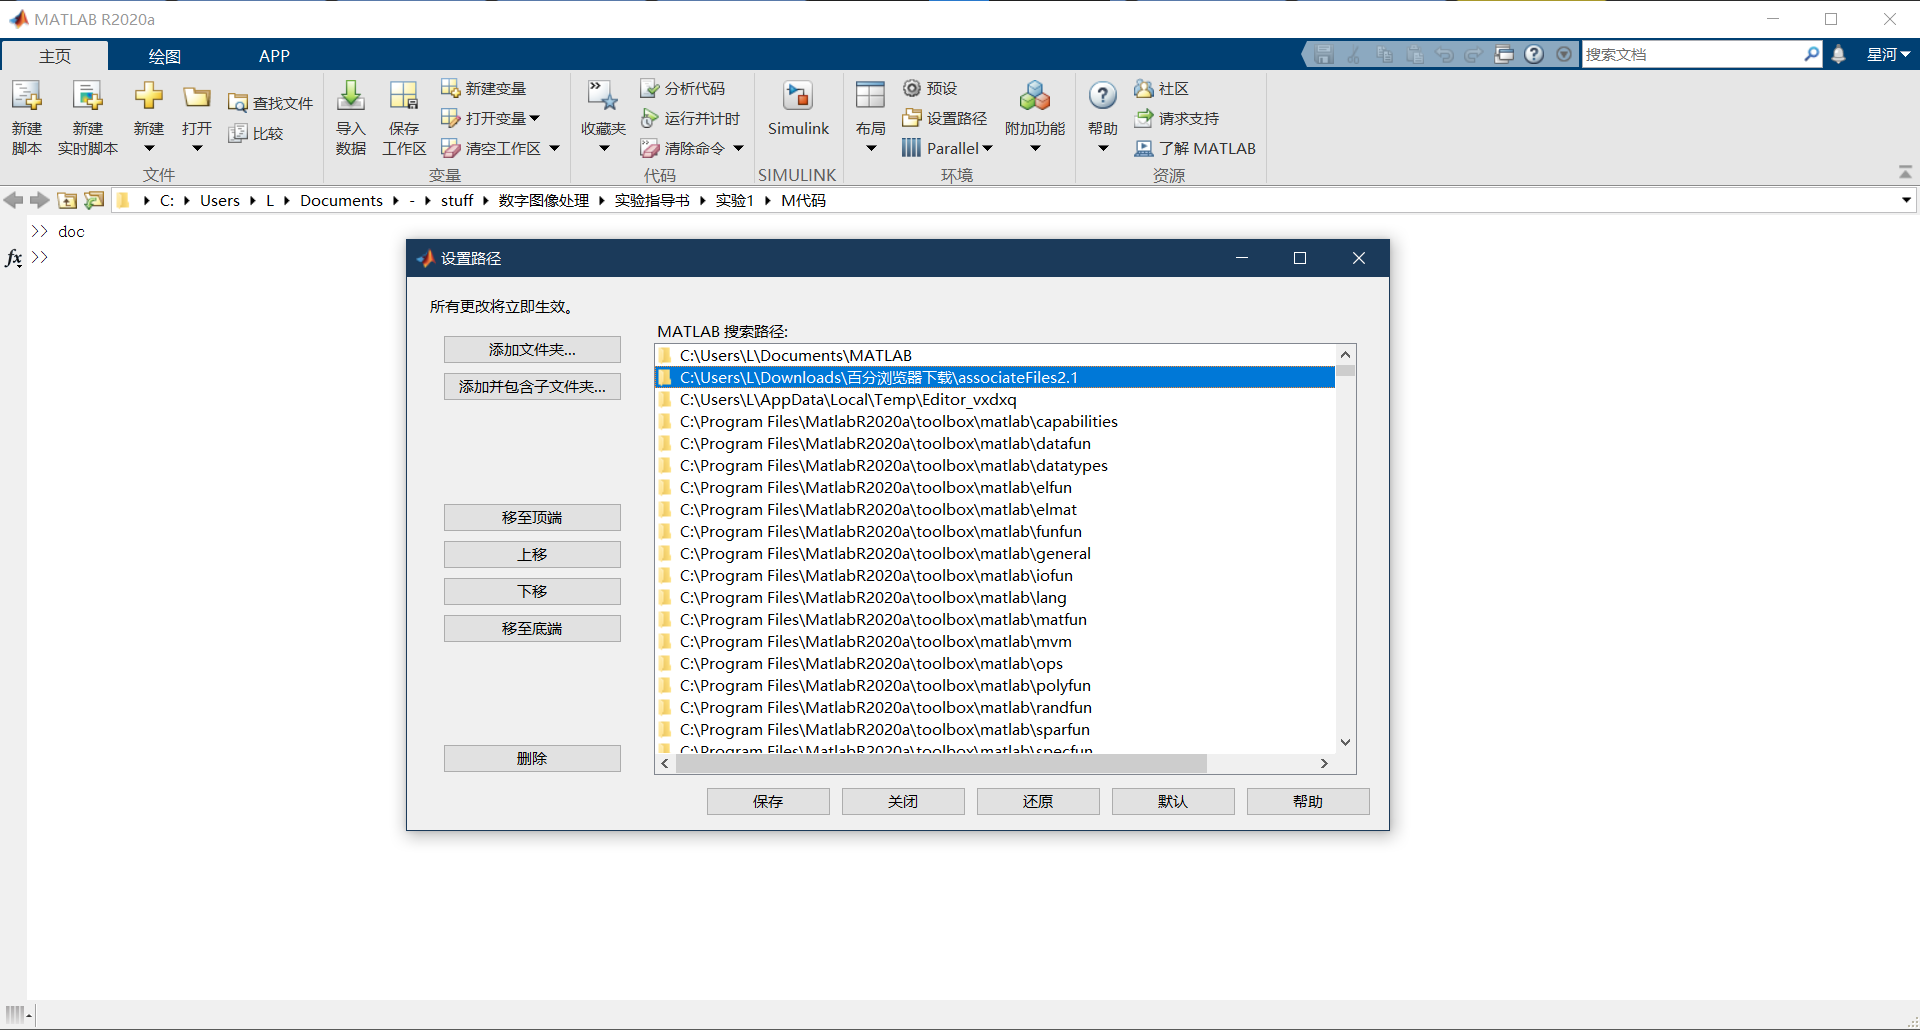Open Simulink from the toolstrip

click(x=798, y=108)
